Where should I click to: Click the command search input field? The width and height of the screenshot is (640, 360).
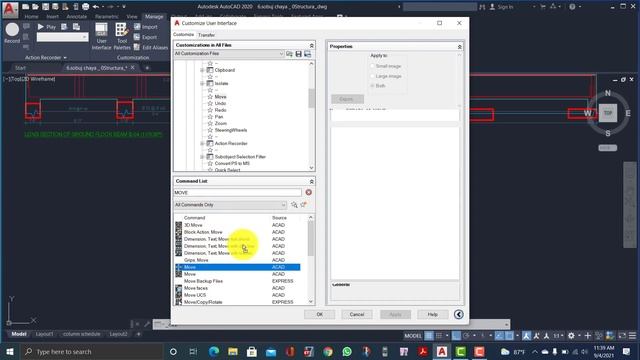238,192
